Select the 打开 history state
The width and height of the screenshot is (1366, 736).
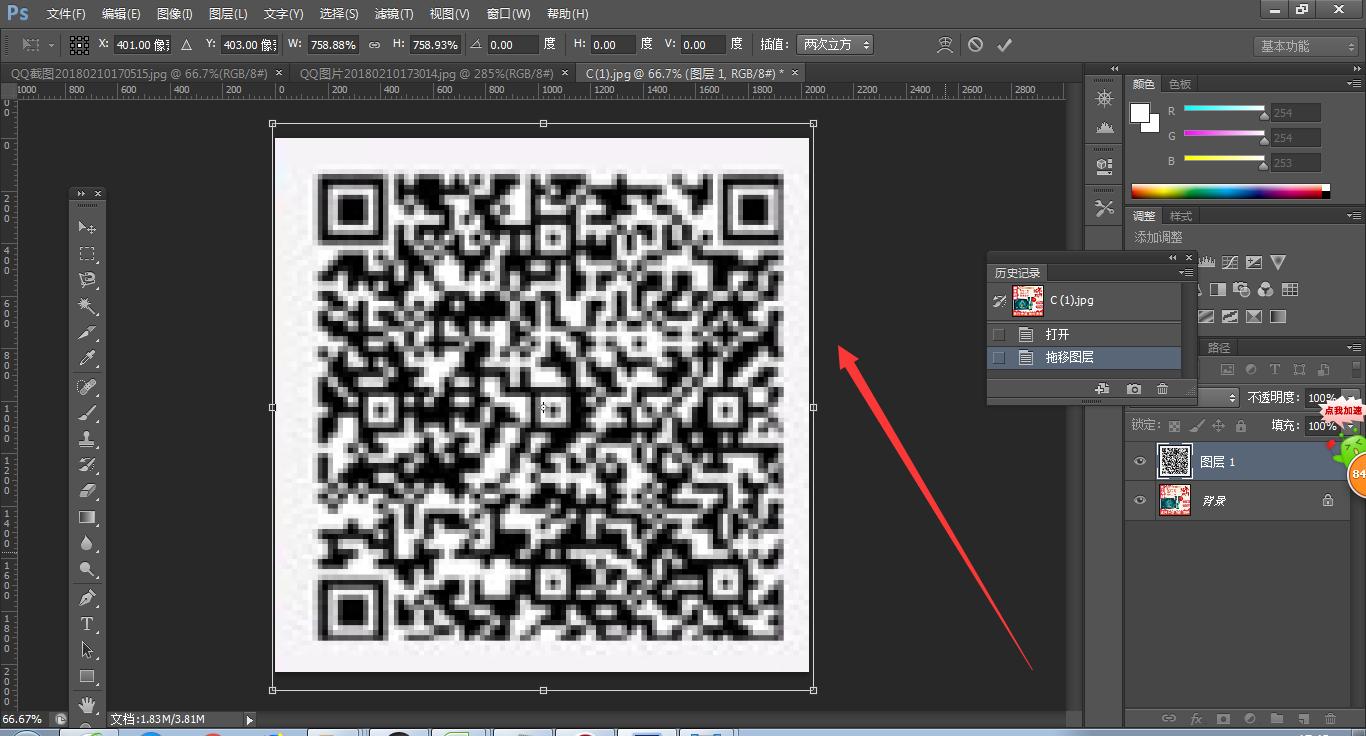(x=1057, y=334)
